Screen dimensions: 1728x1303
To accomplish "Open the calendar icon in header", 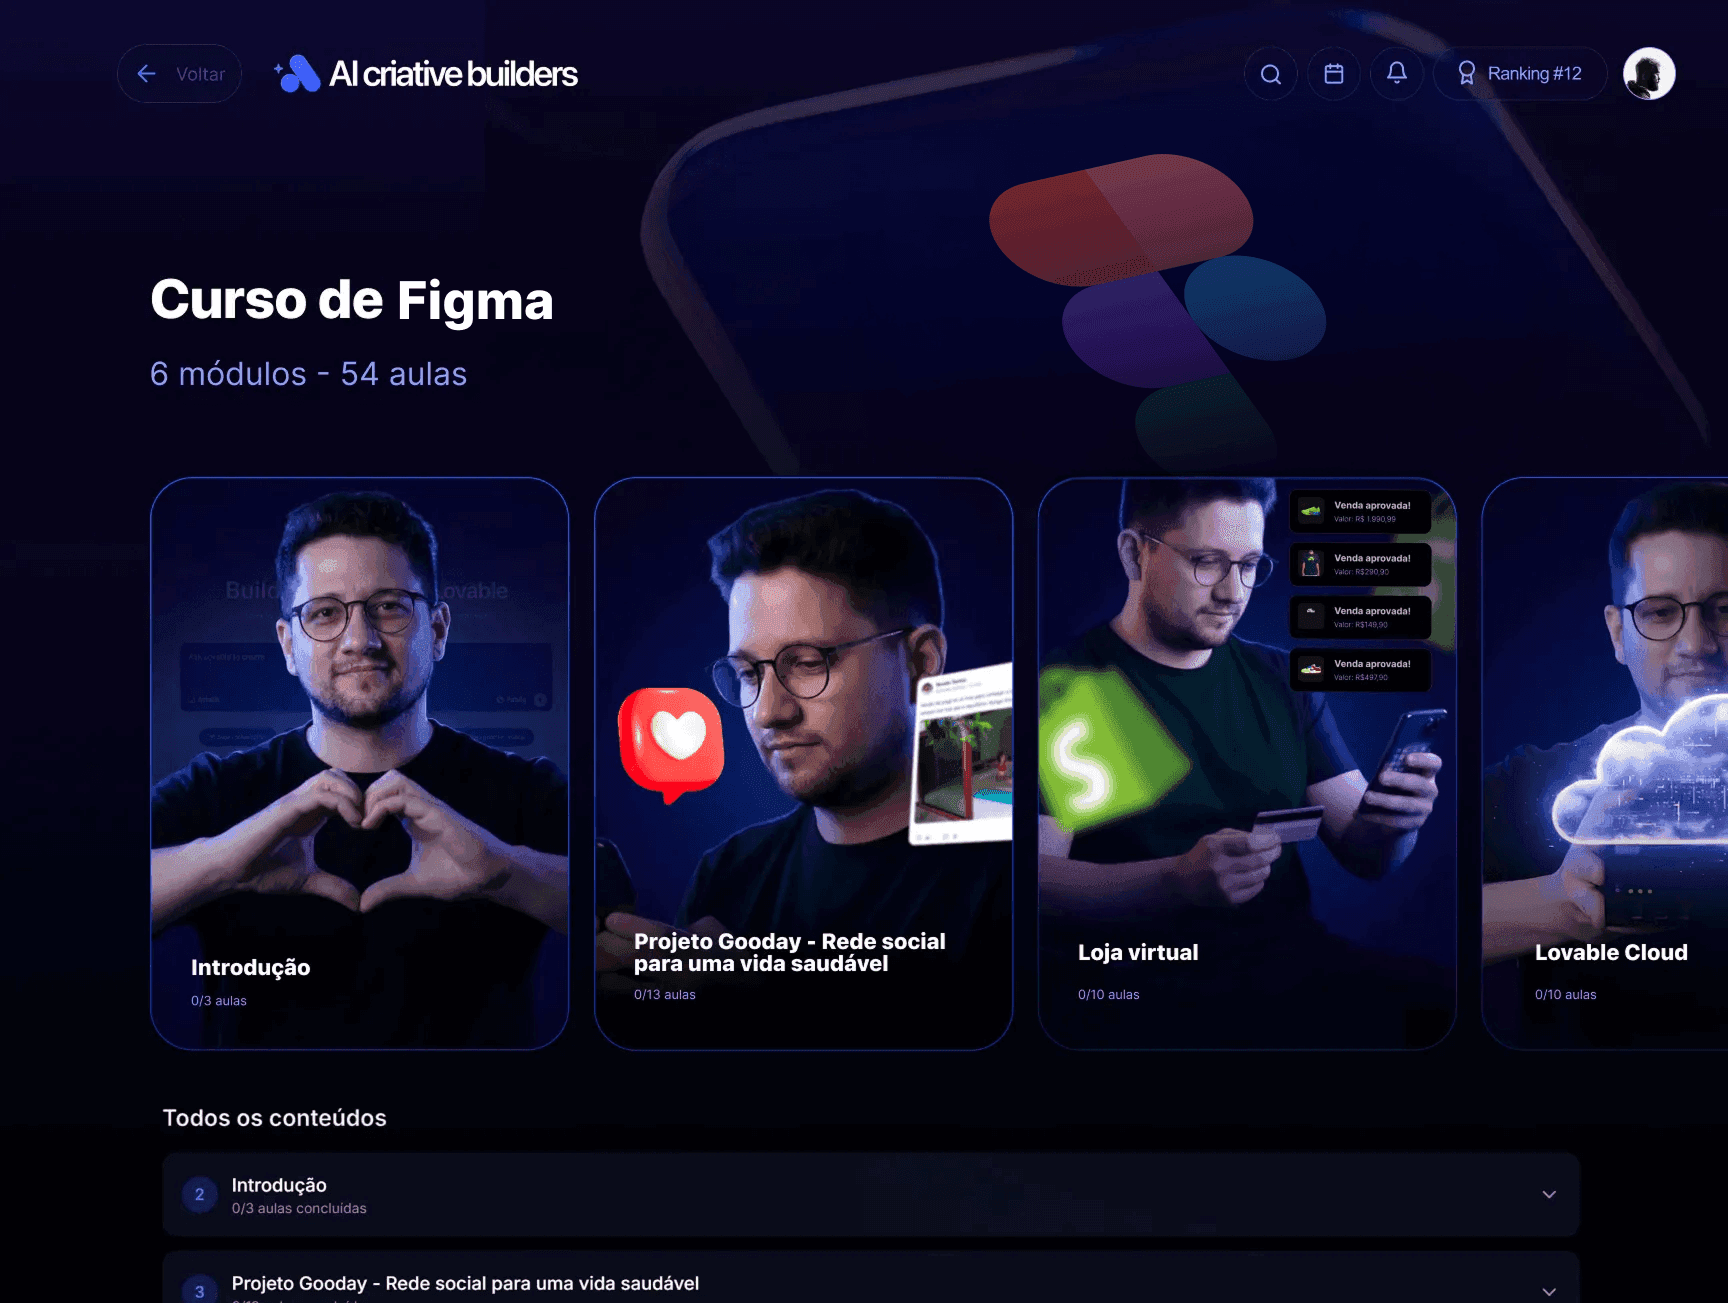I will pyautogui.click(x=1334, y=74).
